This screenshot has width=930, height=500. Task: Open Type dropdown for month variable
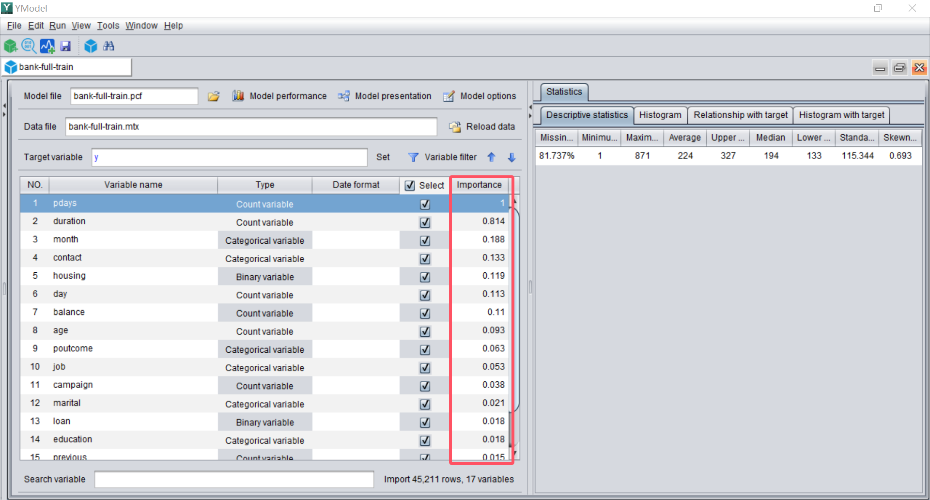[x=265, y=240]
